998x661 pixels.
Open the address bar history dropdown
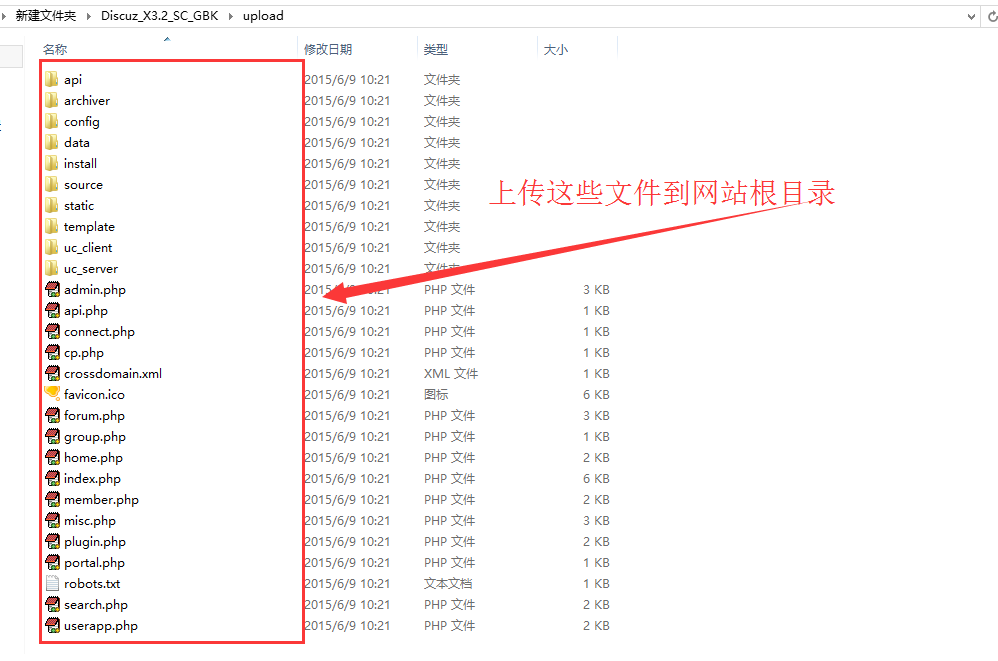[x=970, y=16]
